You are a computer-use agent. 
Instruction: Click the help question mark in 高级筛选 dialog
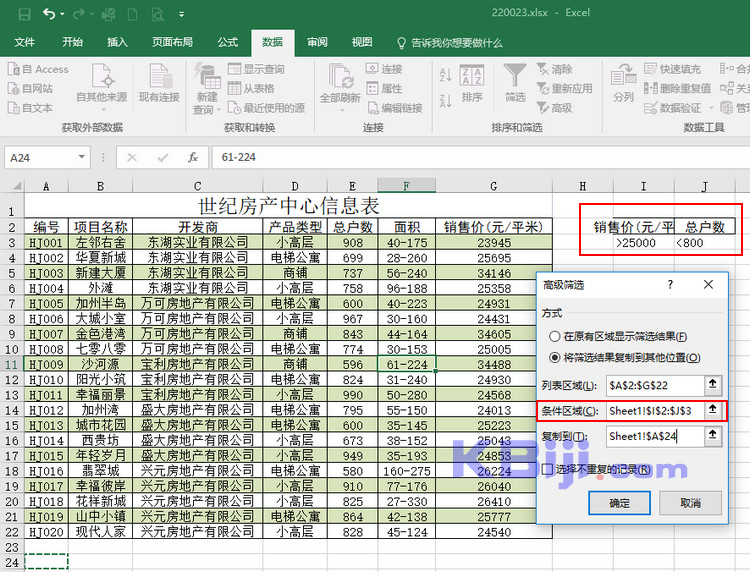tap(671, 285)
